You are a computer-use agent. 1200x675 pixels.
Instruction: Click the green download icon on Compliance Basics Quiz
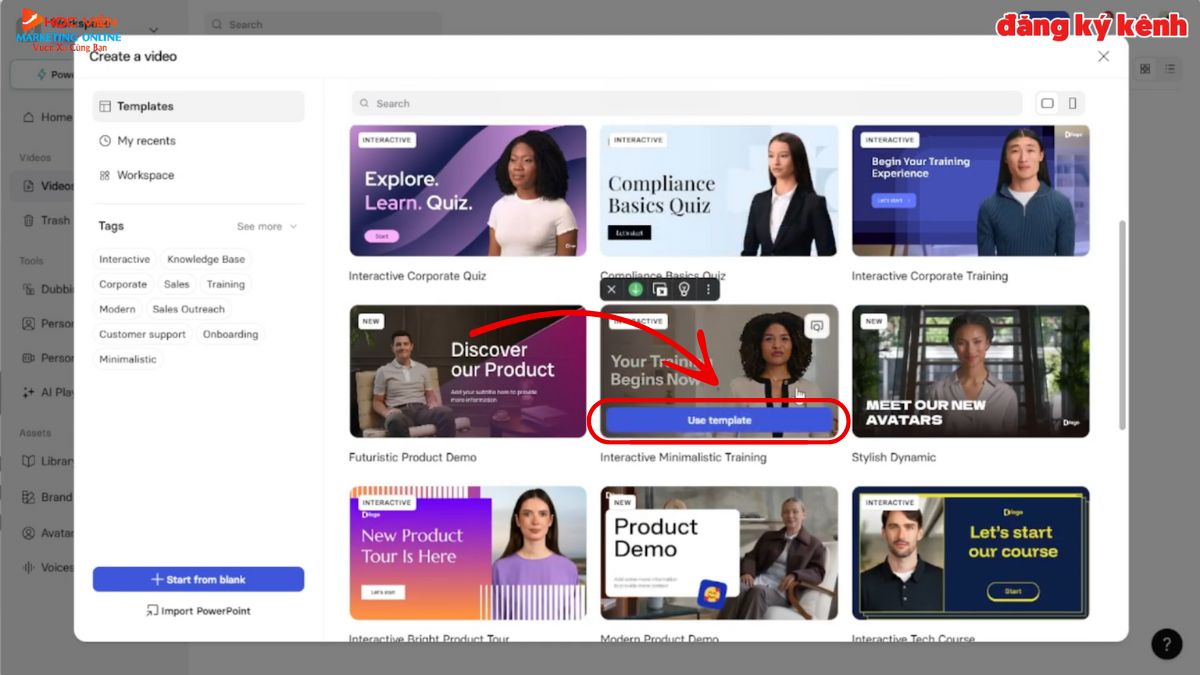click(x=638, y=289)
